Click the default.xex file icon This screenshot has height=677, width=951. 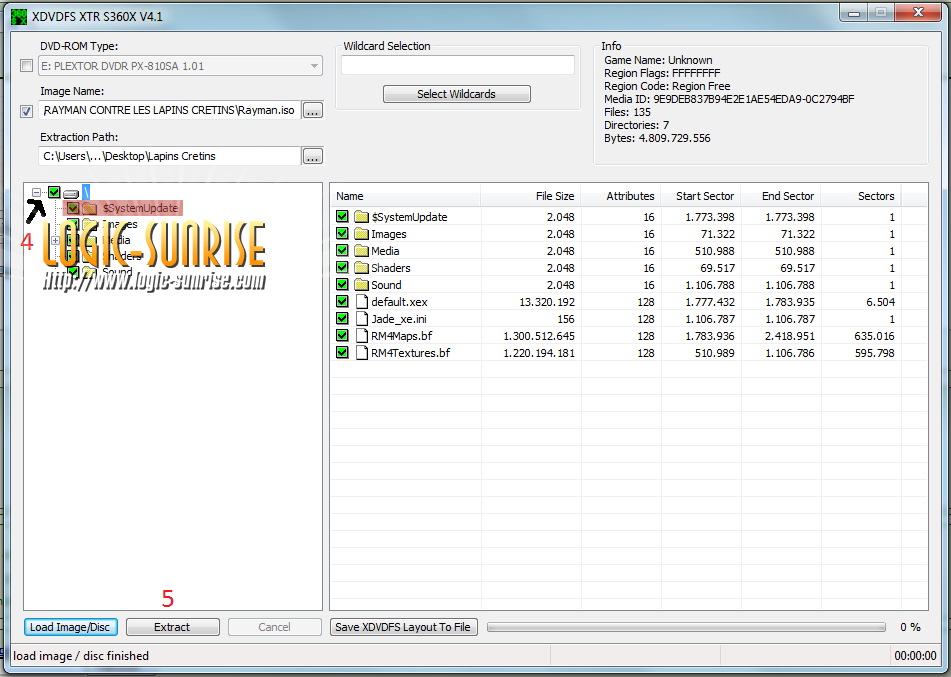tap(361, 301)
